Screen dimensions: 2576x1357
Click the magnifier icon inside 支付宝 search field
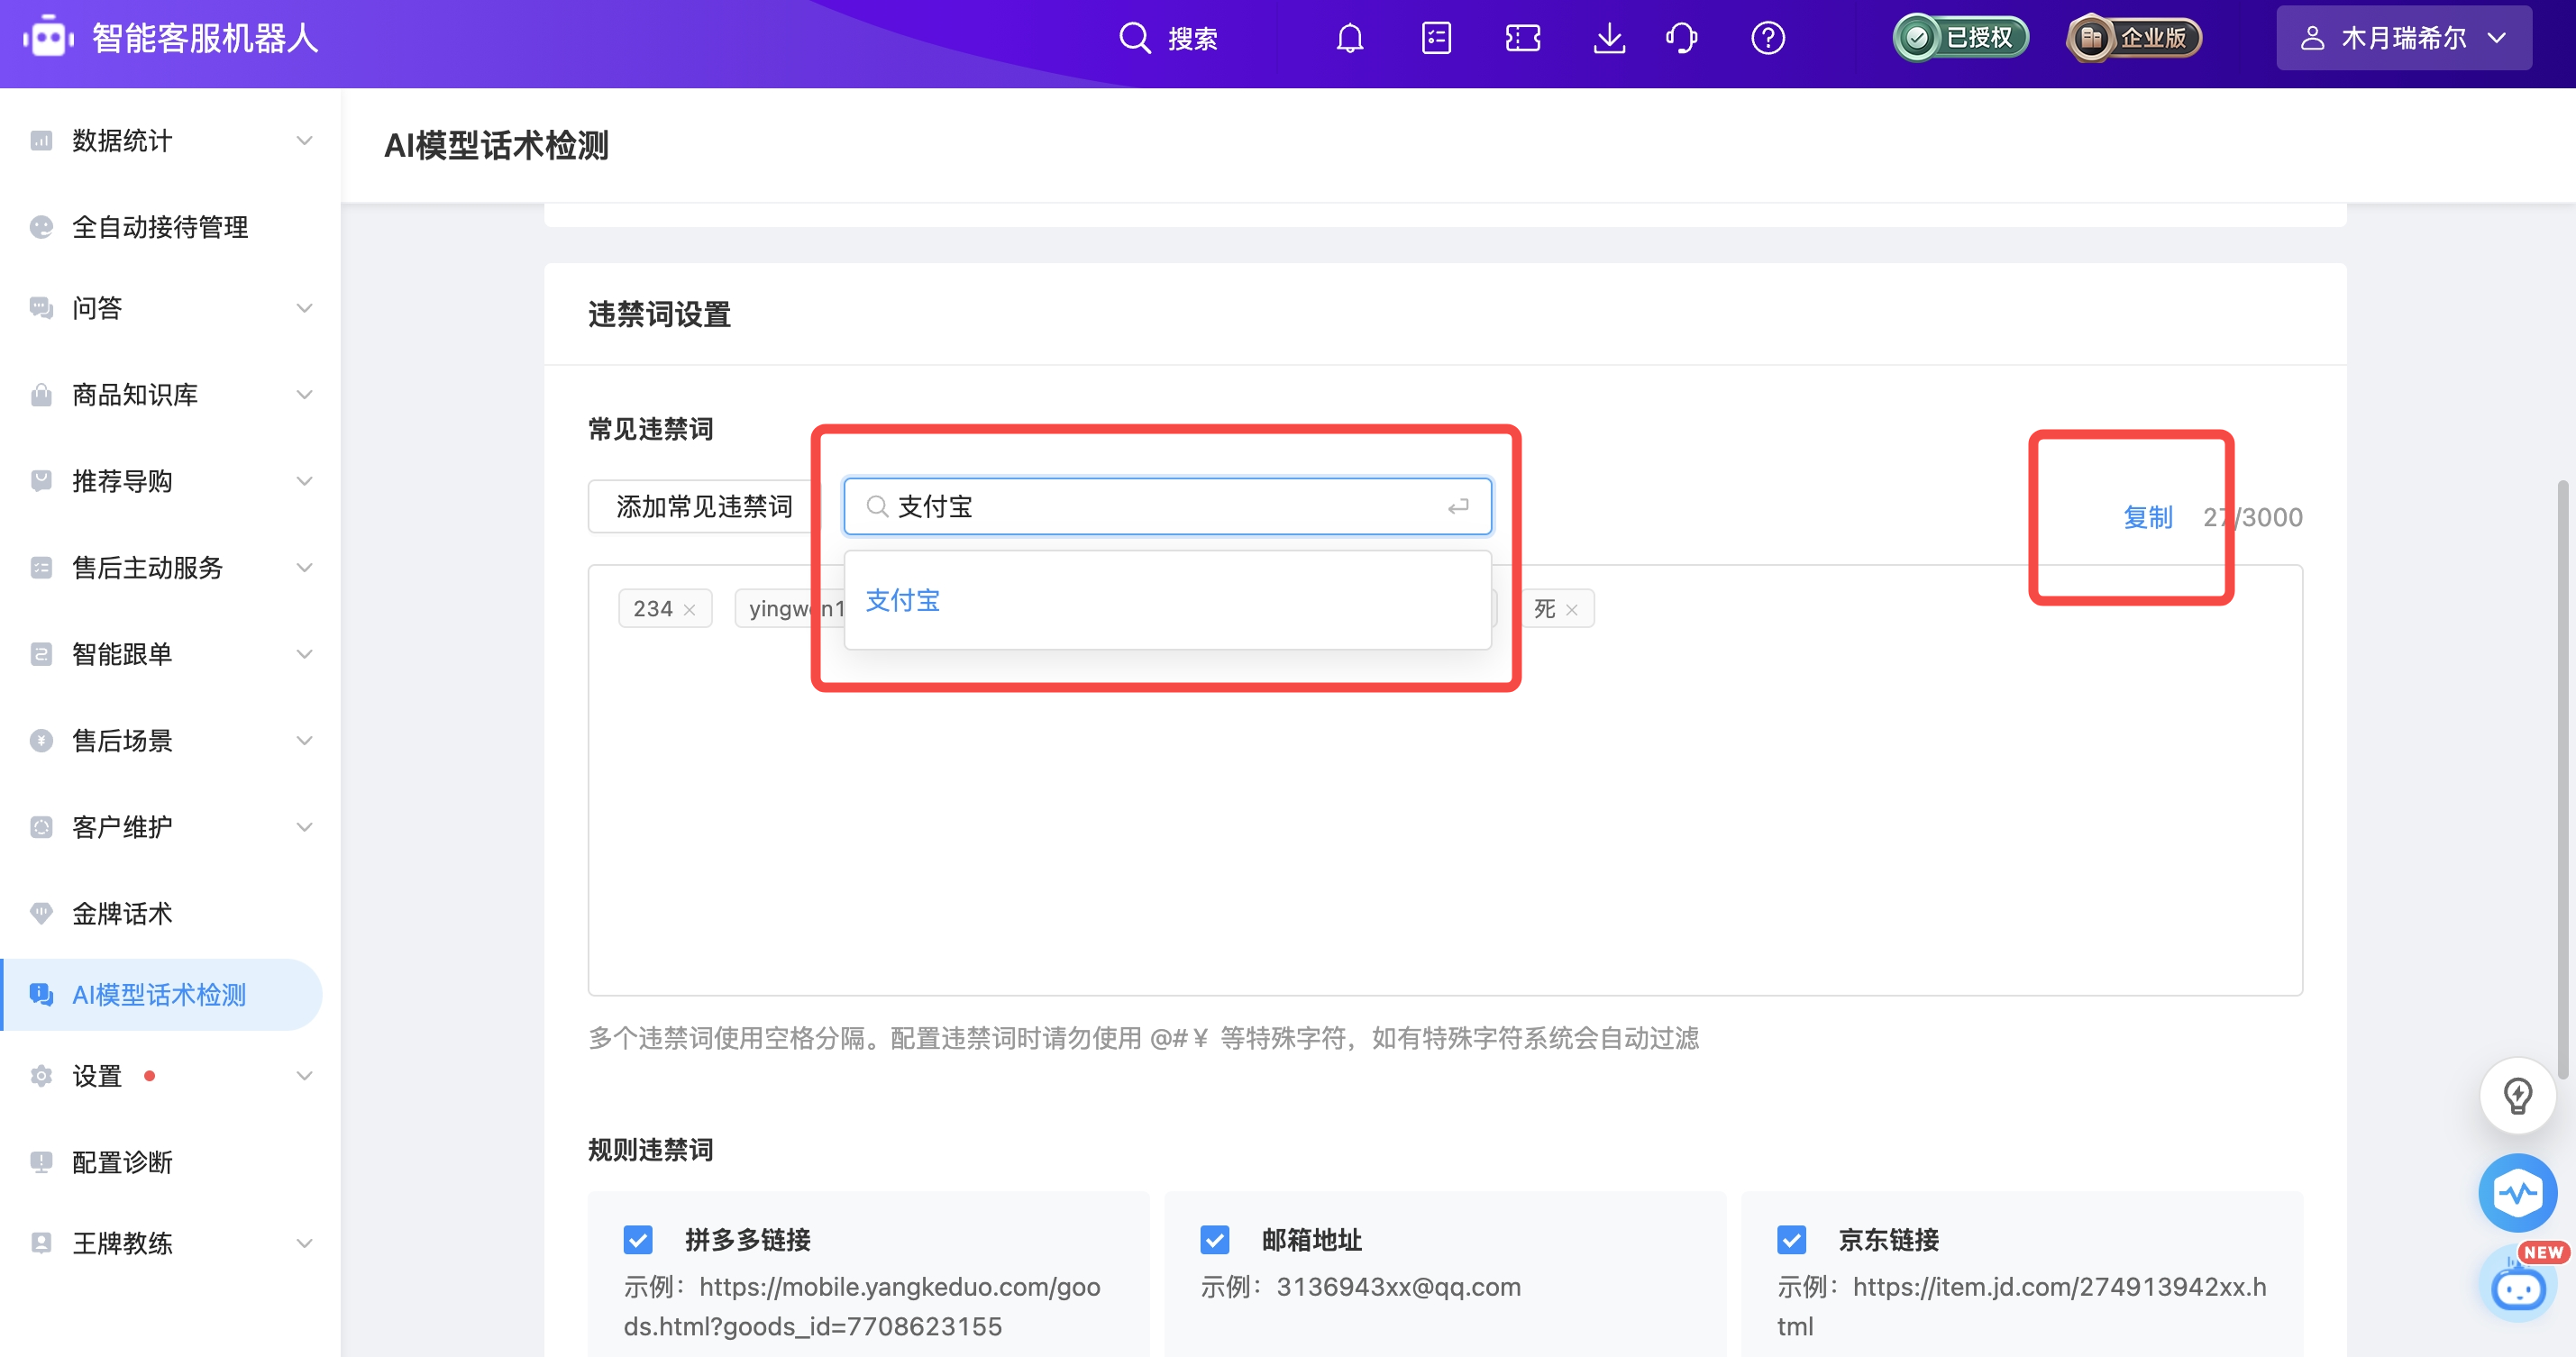tap(877, 507)
